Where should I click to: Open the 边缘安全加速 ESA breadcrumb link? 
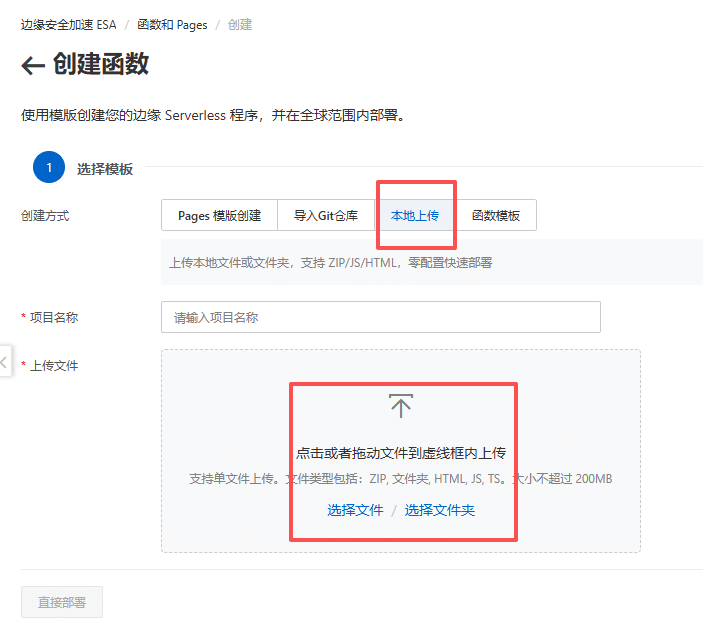coord(69,25)
